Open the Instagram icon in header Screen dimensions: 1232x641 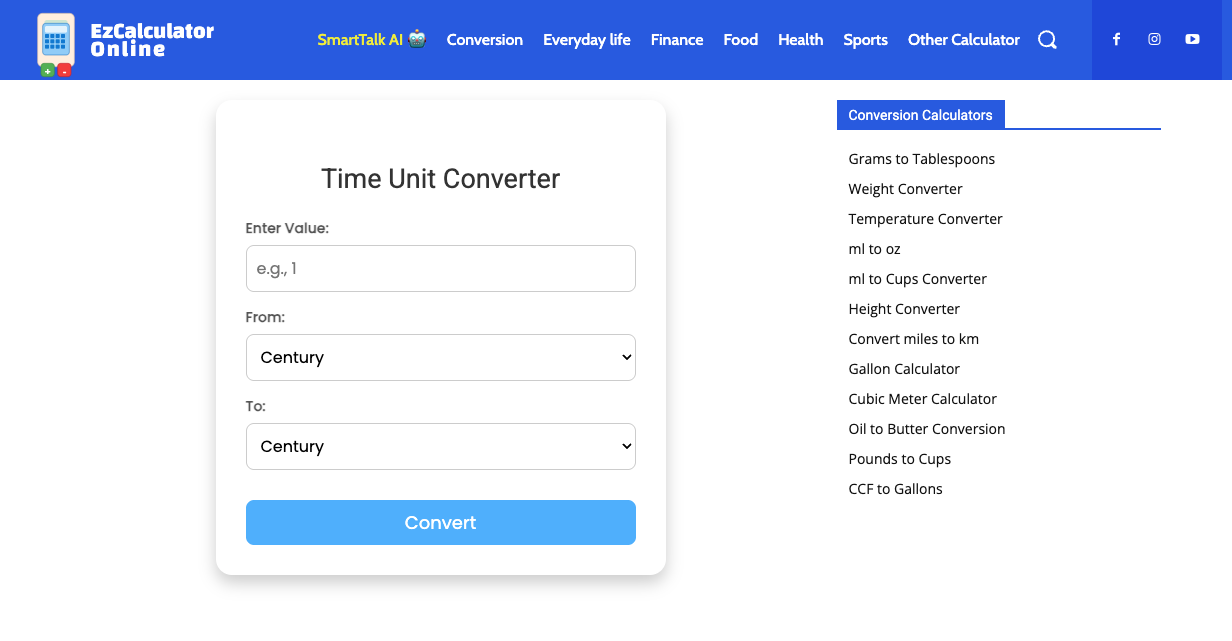1154,39
